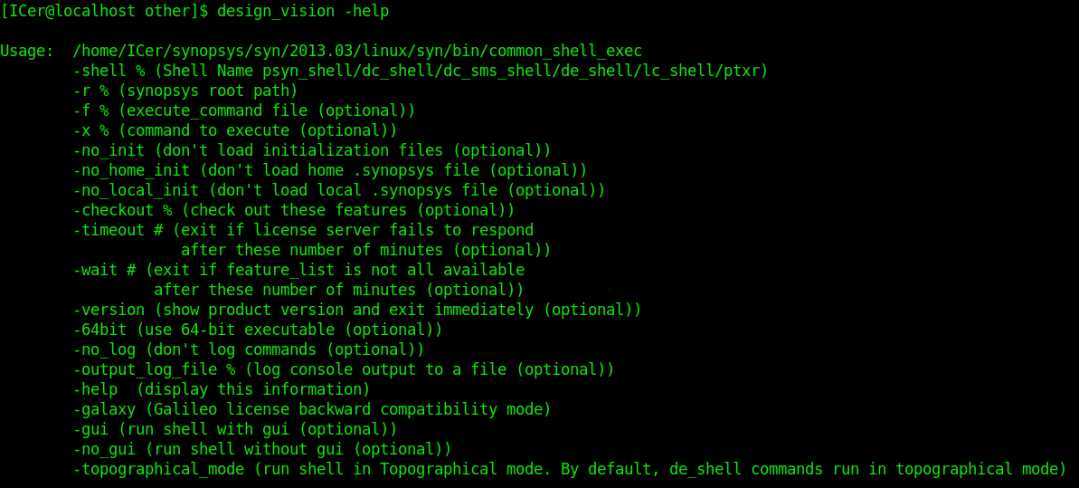Click the -wait feature_list option line

(x=298, y=270)
